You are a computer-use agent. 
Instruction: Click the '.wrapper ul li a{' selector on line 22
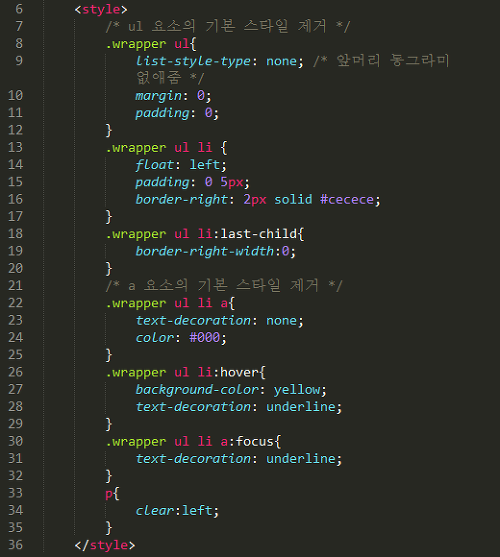[x=170, y=303]
